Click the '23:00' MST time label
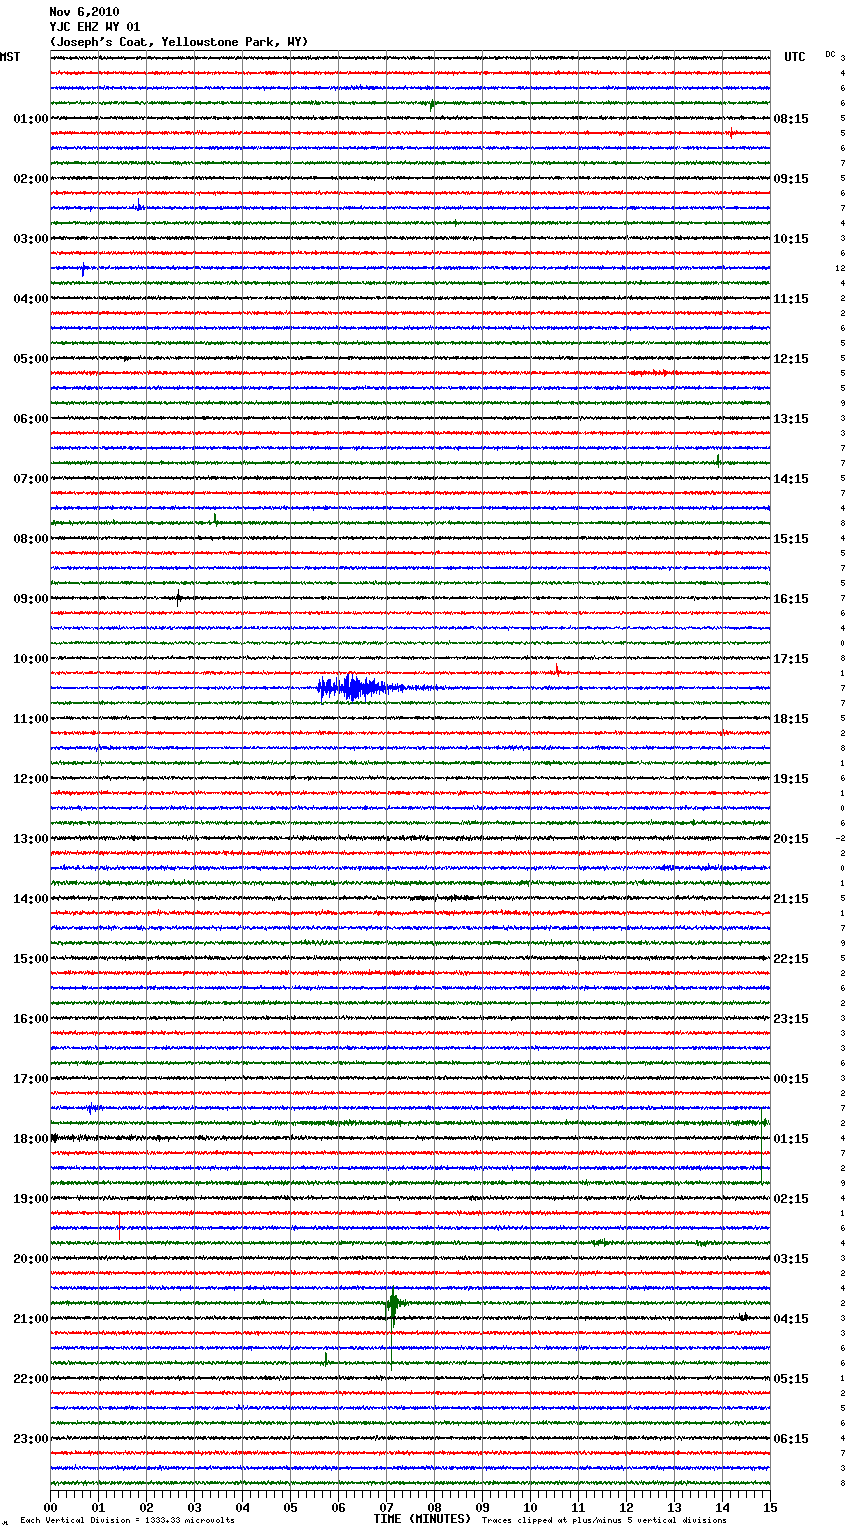850x1534 pixels. pos(31,1439)
